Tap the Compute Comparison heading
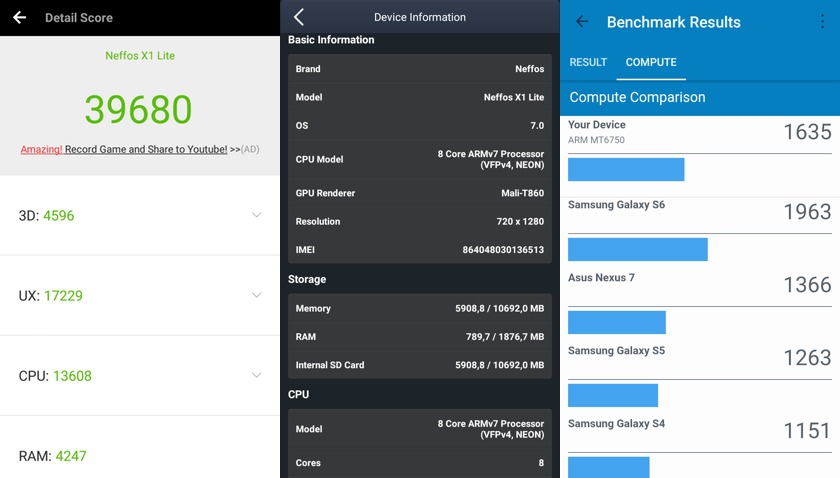The image size is (840, 478). (x=638, y=97)
